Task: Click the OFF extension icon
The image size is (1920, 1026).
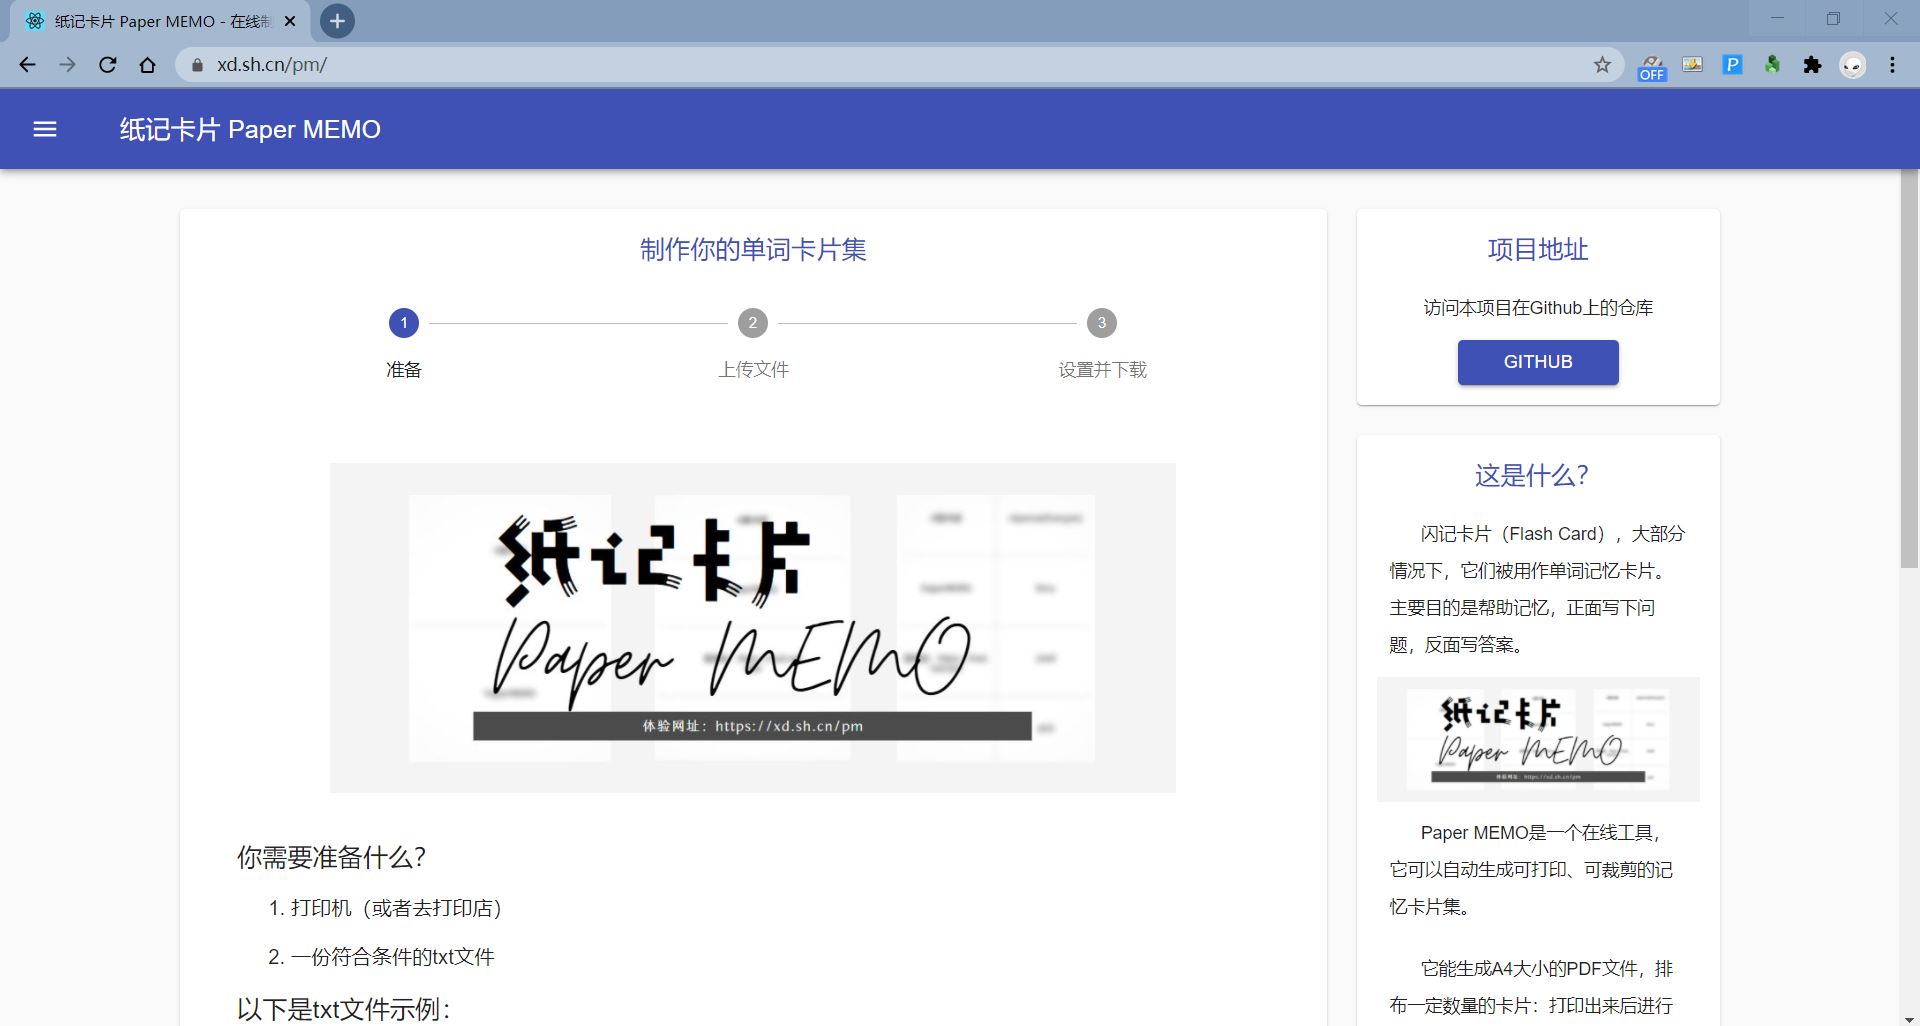Action: pyautogui.click(x=1652, y=67)
